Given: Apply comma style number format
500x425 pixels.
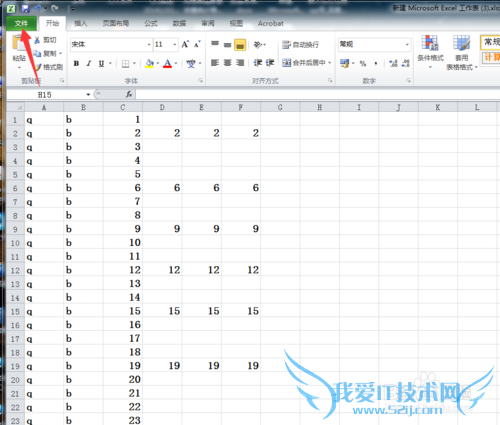Looking at the screenshot, I should coord(376,63).
